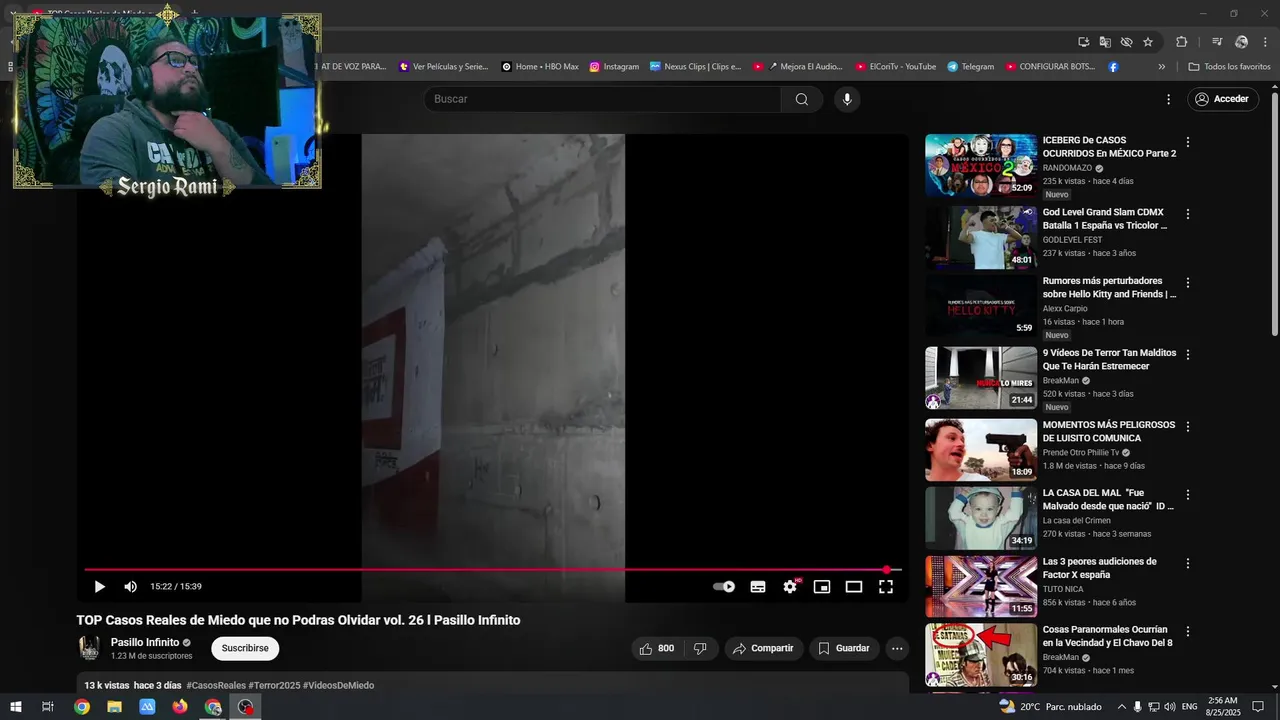This screenshot has height=720, width=1280.
Task: Open HBO Max bookmark
Action: pyautogui.click(x=540, y=67)
